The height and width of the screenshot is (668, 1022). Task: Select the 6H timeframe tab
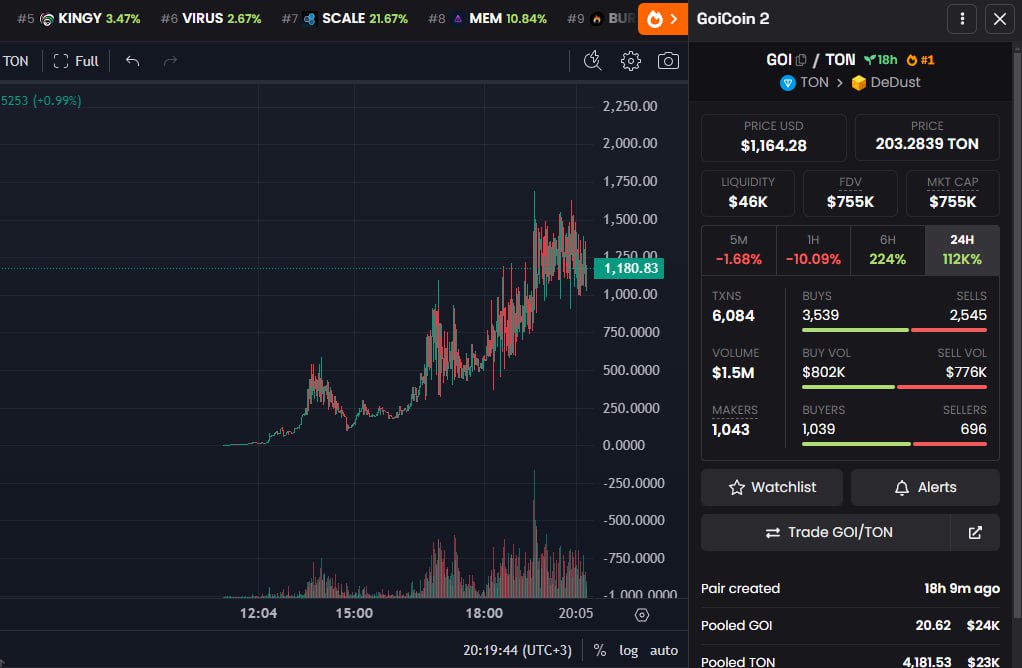click(x=887, y=250)
